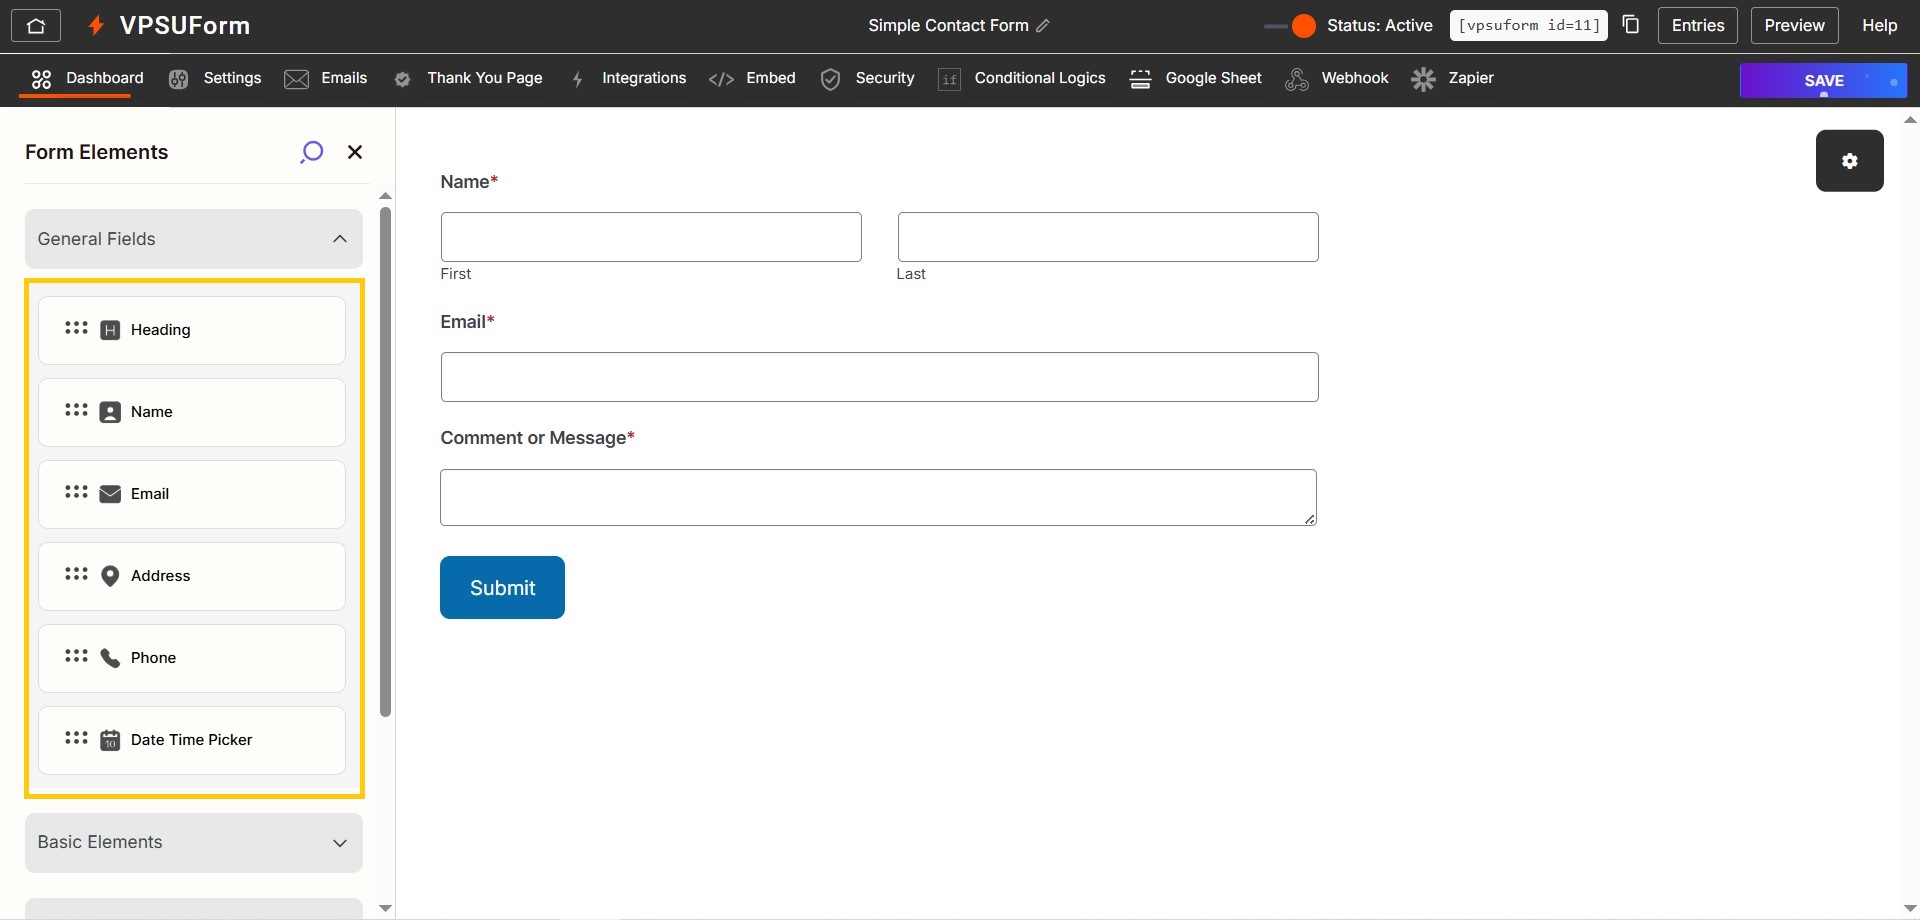The width and height of the screenshot is (1920, 920).
Task: Click the SAVE button
Action: tap(1823, 80)
